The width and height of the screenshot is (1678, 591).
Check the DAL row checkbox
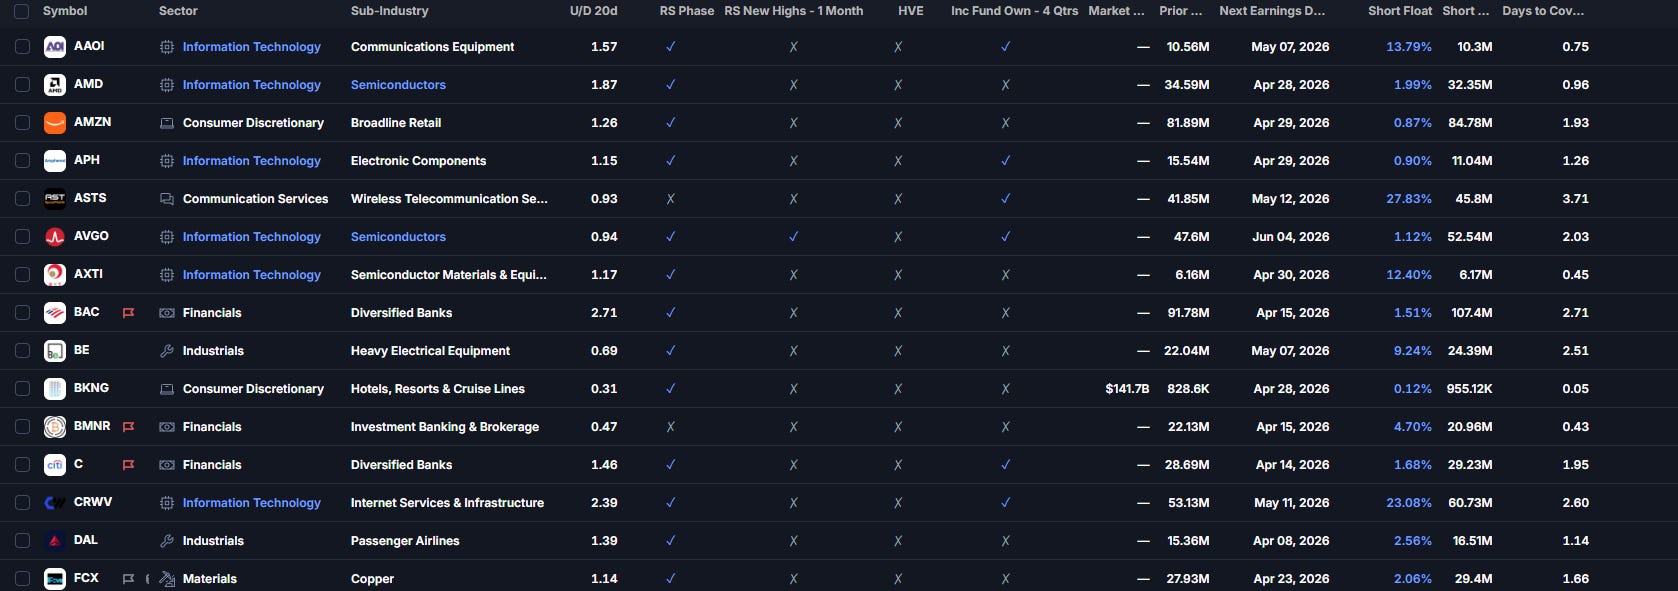click(x=22, y=541)
